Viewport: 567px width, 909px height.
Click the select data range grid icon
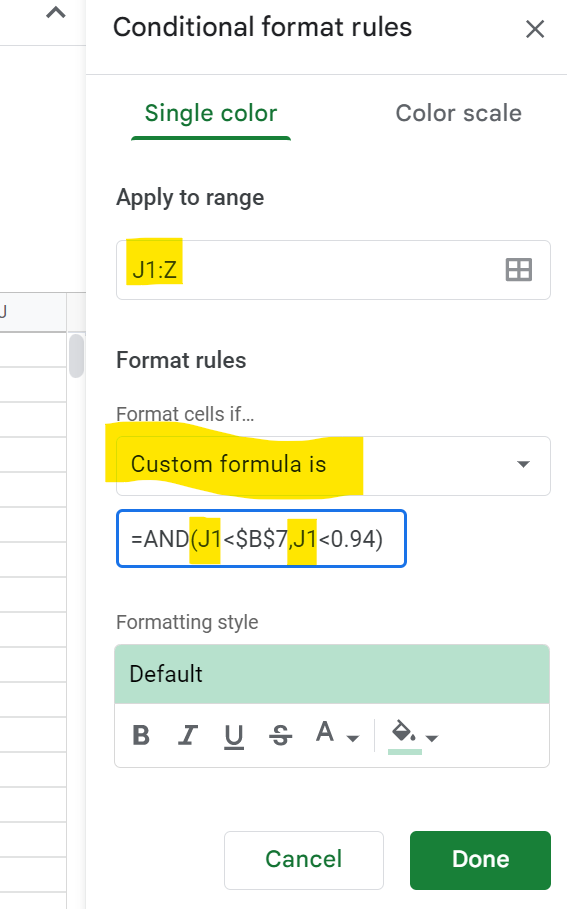pyautogui.click(x=518, y=270)
